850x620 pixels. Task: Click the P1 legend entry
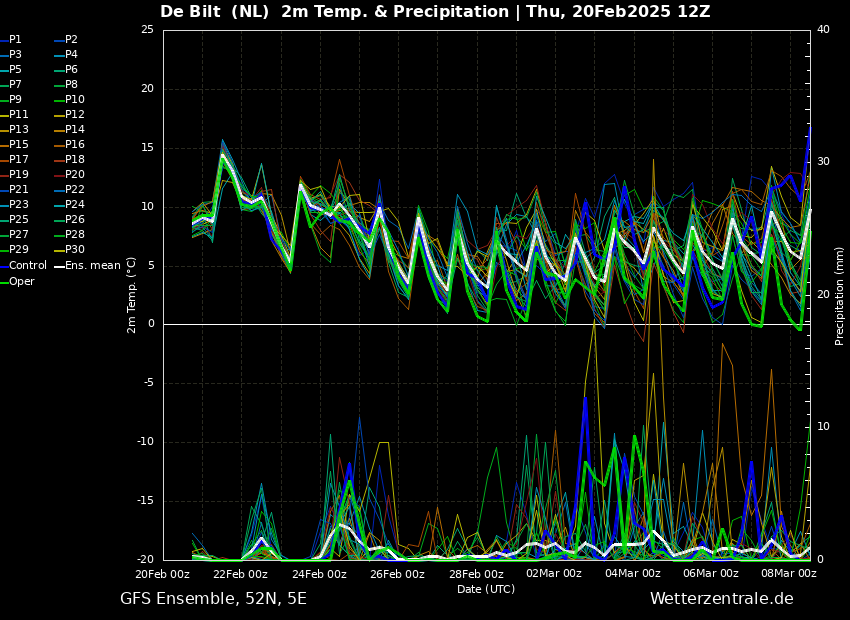tap(11, 40)
